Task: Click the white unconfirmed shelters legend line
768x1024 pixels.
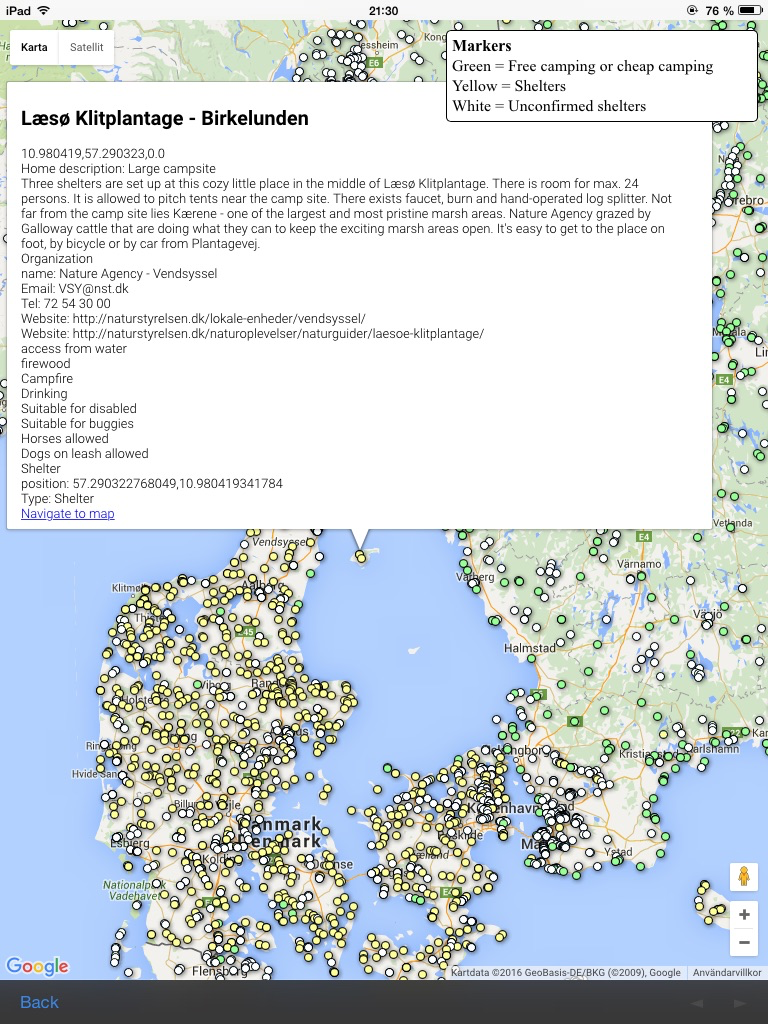Action: pyautogui.click(x=549, y=106)
